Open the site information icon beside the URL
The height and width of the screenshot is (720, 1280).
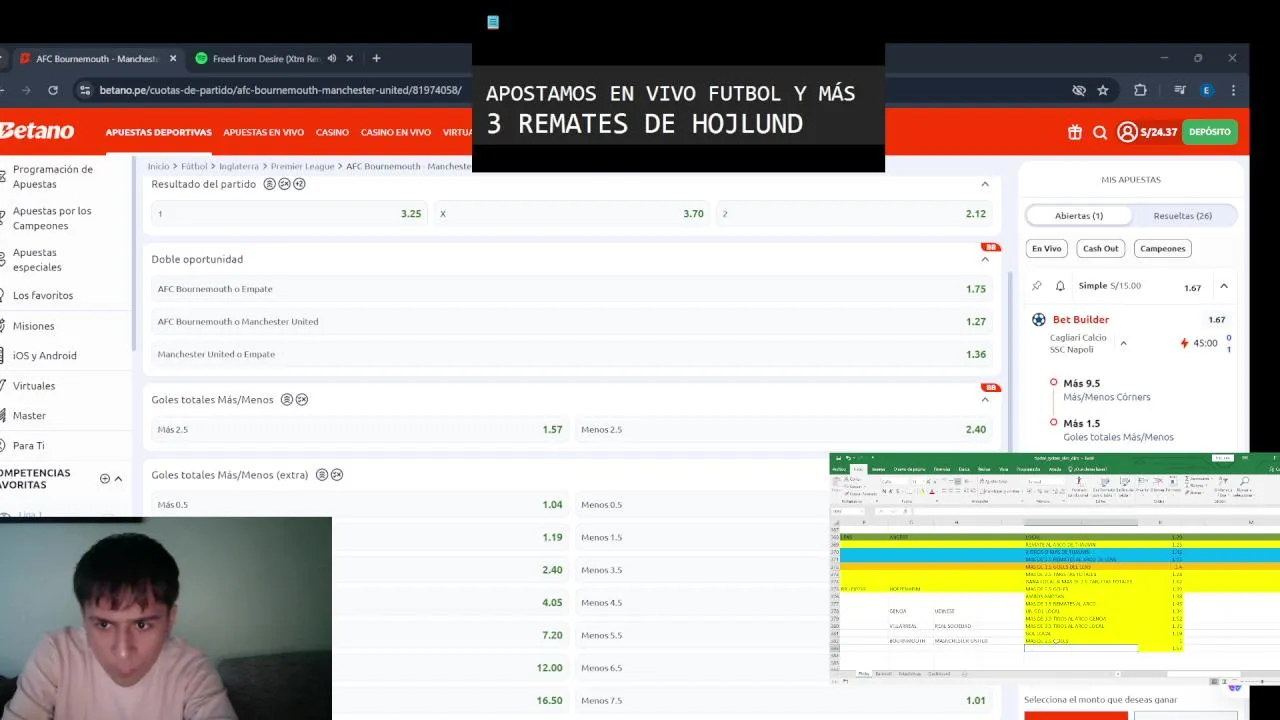[85, 90]
